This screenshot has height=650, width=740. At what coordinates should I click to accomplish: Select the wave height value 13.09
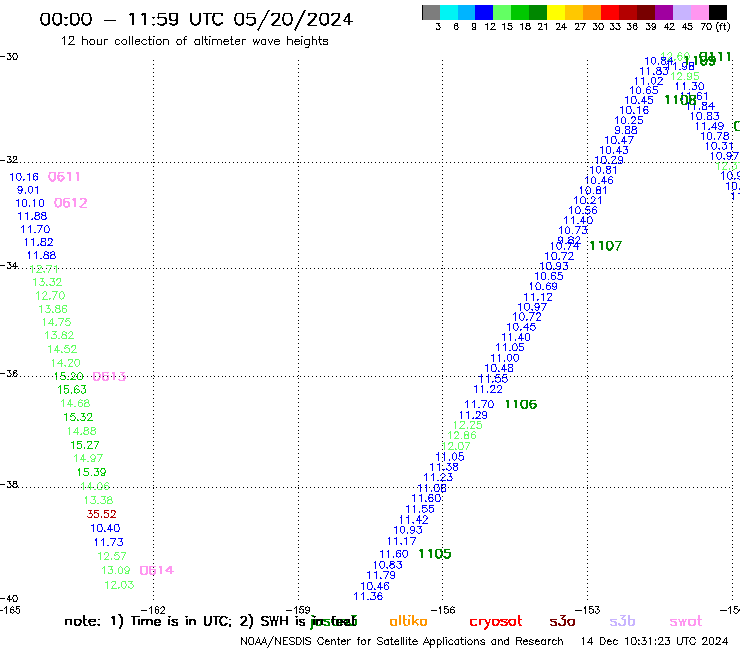pos(116,570)
